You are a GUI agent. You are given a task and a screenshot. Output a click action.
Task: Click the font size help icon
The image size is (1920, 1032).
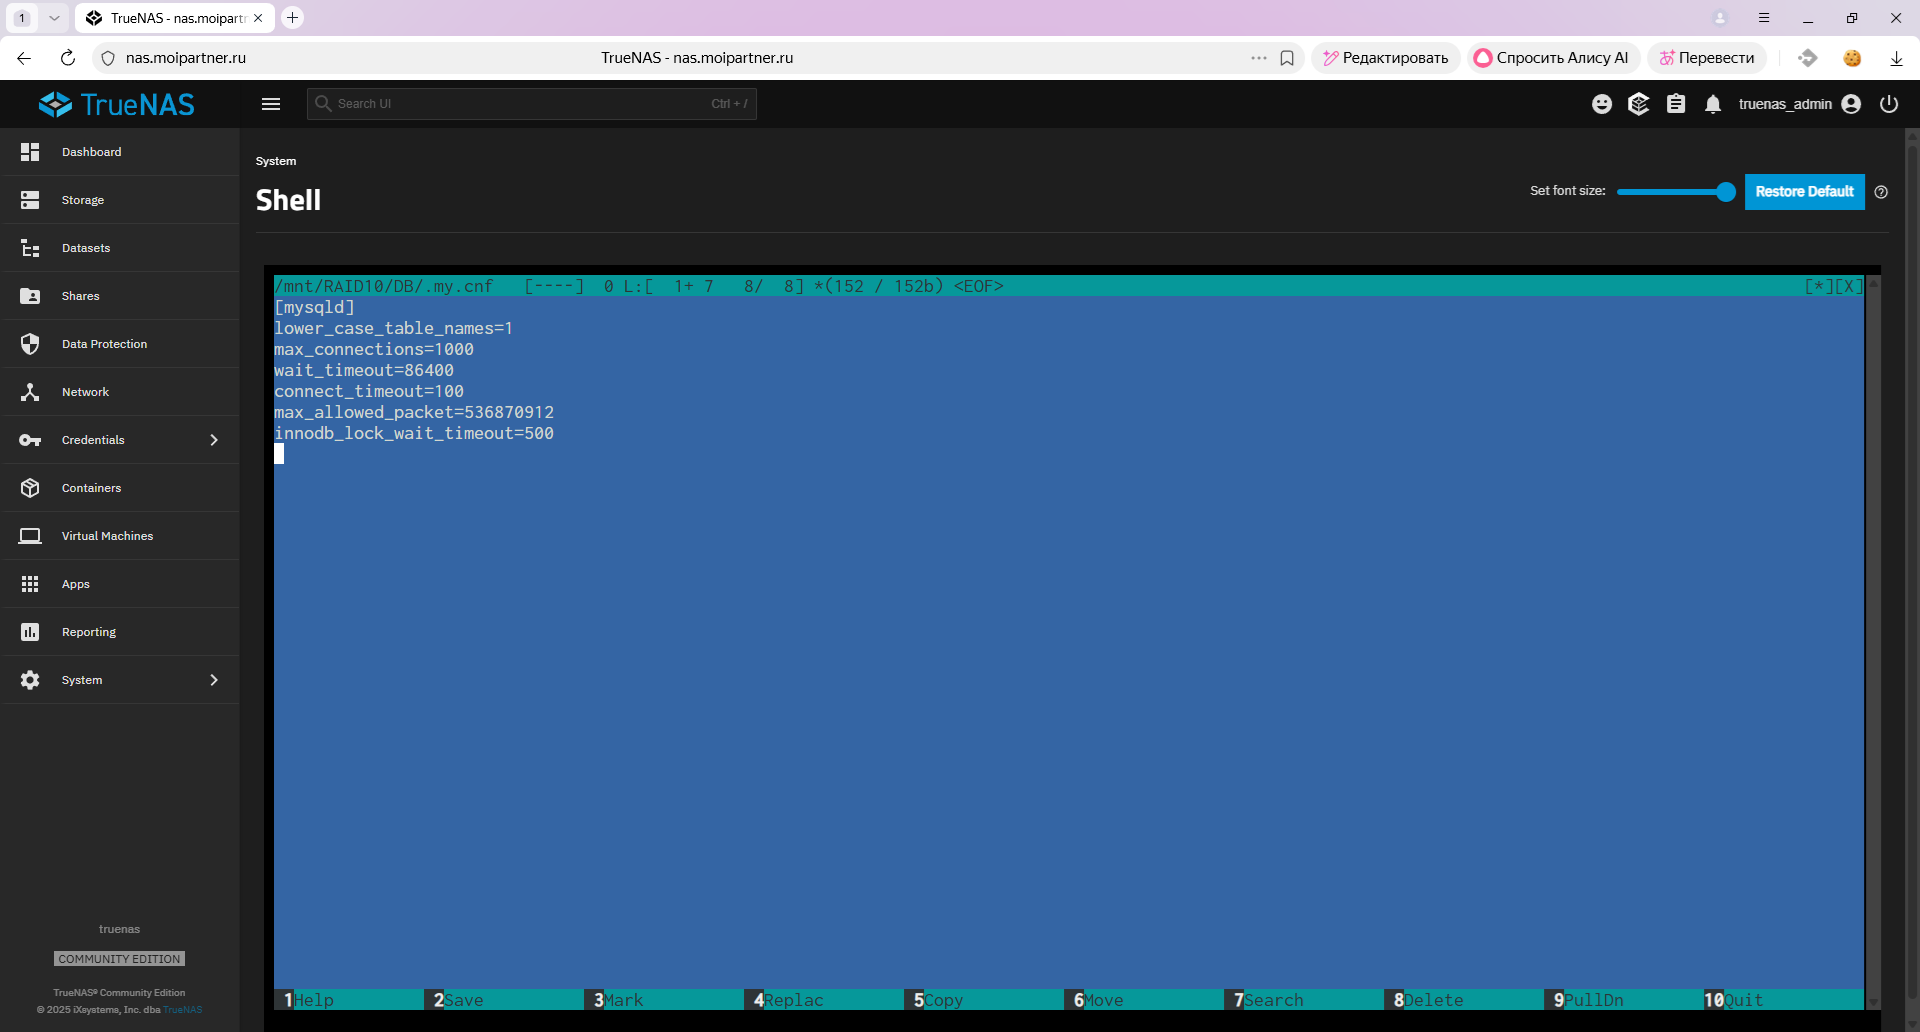[x=1881, y=192]
